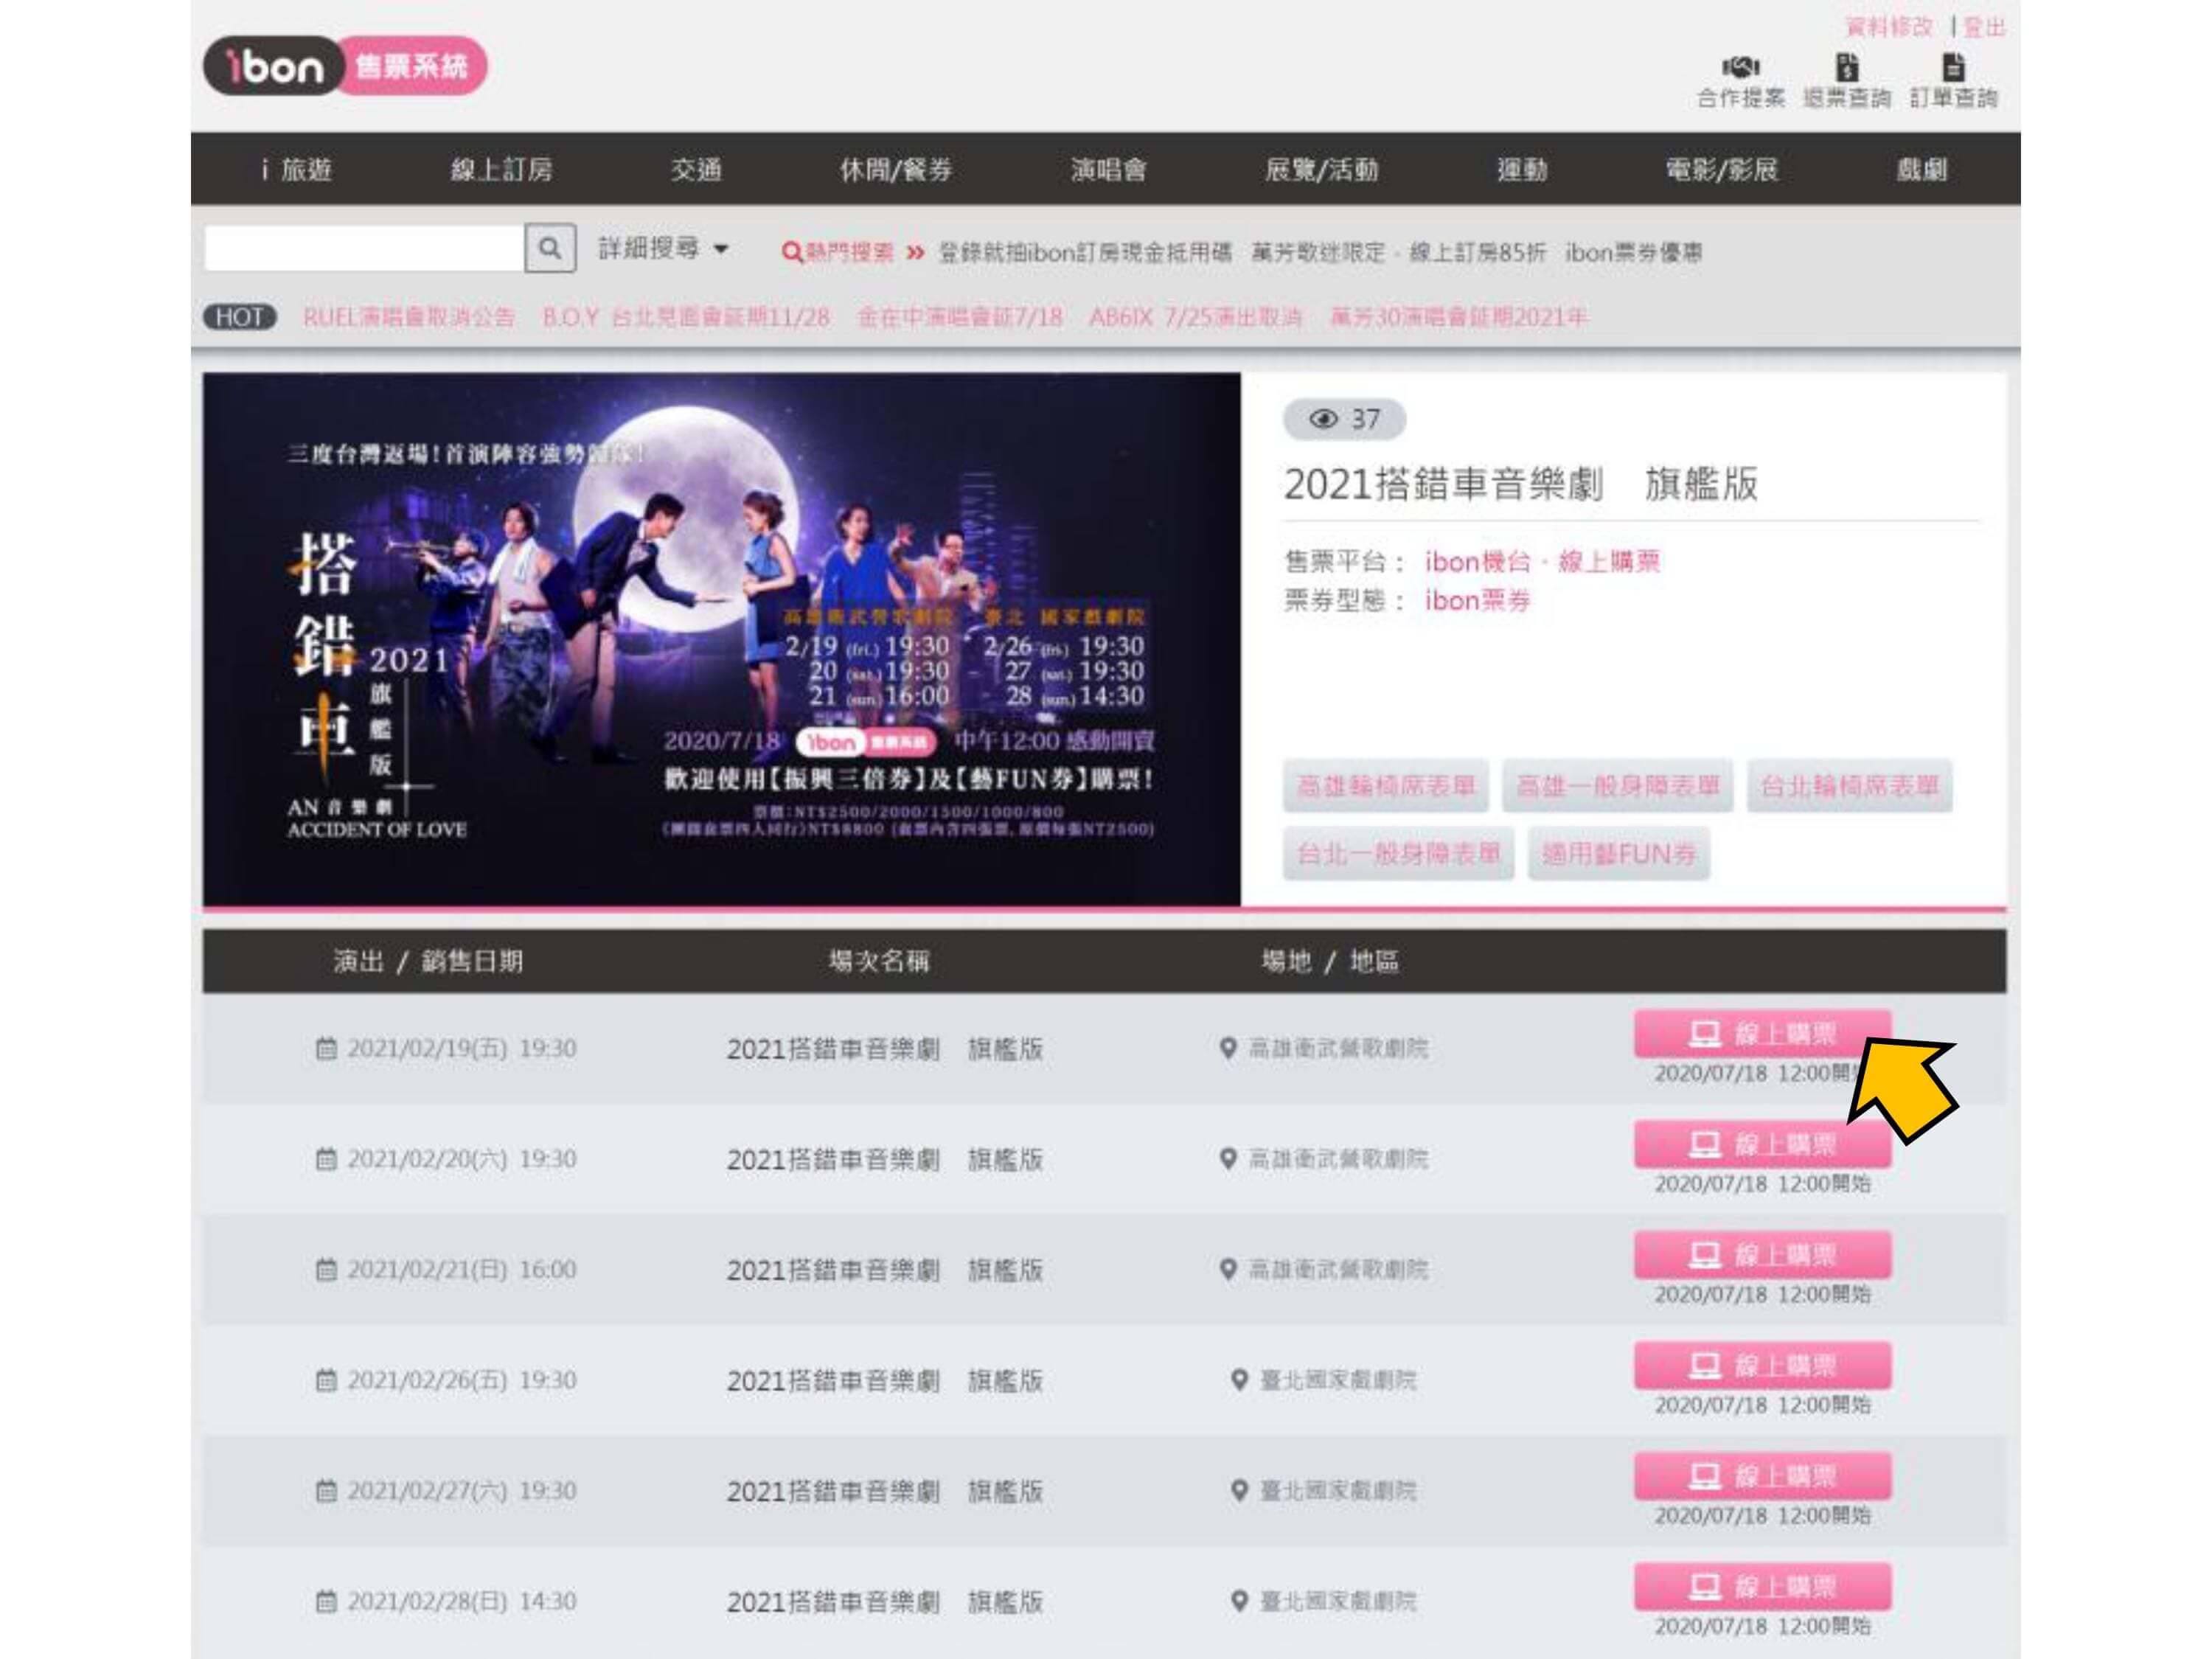Open 合作提案 handshake icon
The height and width of the screenshot is (1659, 2212).
[1740, 67]
